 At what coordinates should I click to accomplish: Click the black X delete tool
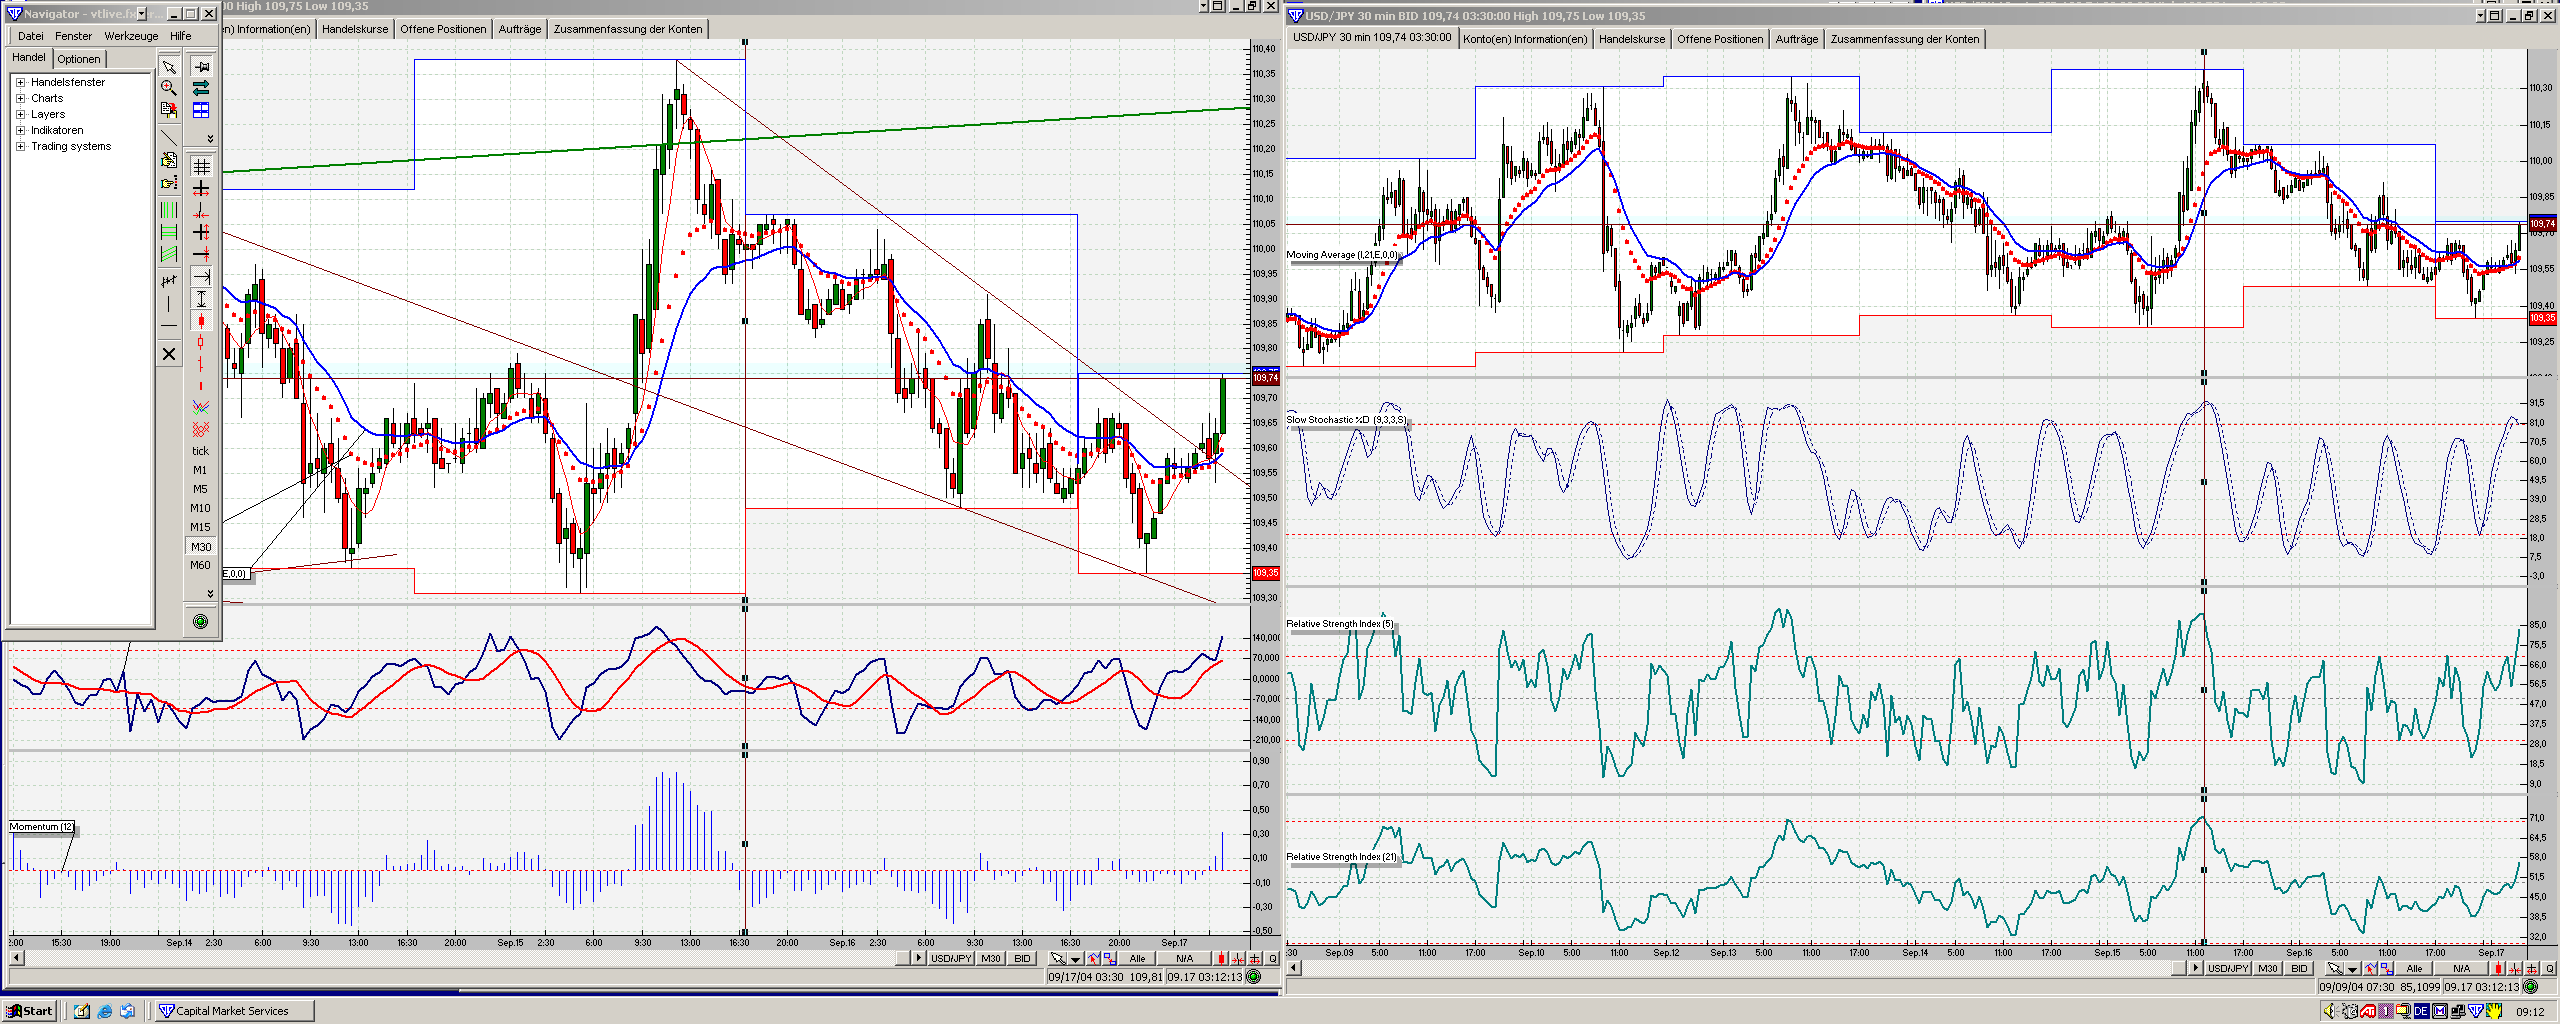pos(169,354)
